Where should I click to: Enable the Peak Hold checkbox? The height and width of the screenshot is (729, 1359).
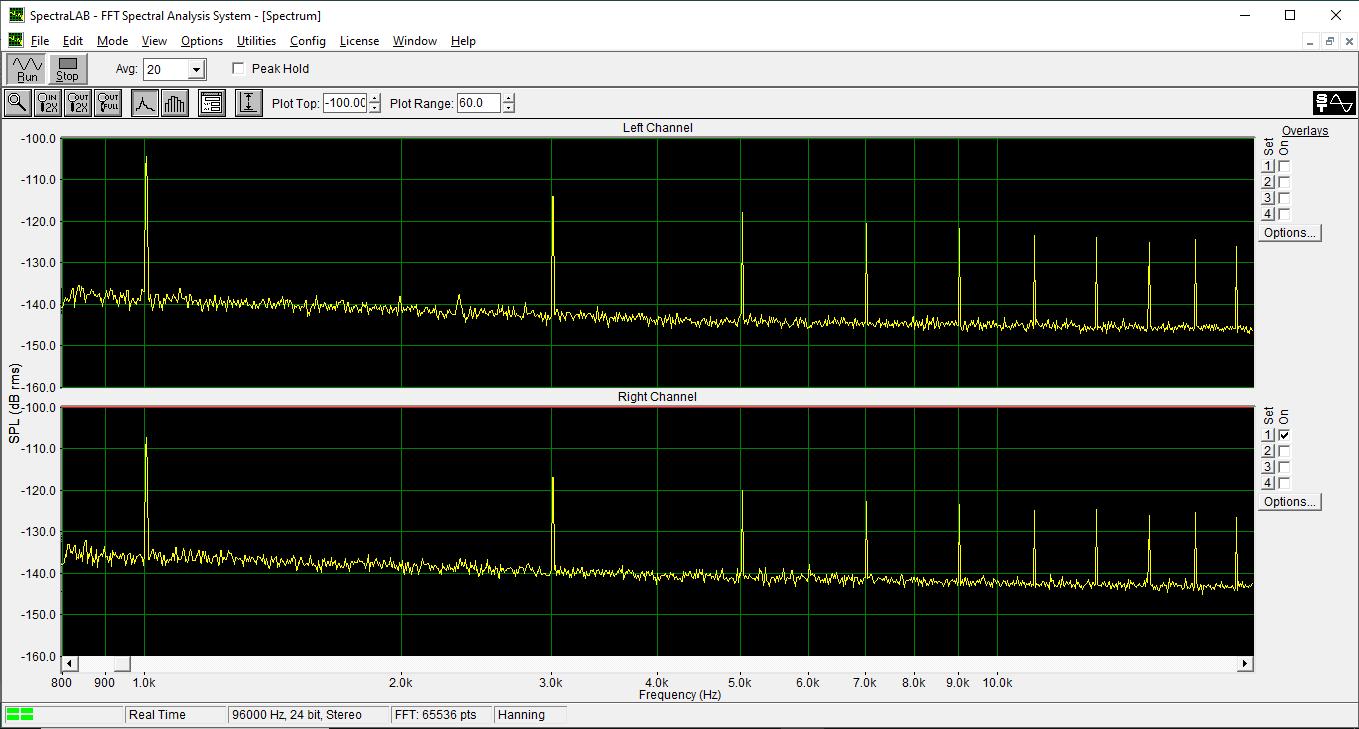point(238,69)
